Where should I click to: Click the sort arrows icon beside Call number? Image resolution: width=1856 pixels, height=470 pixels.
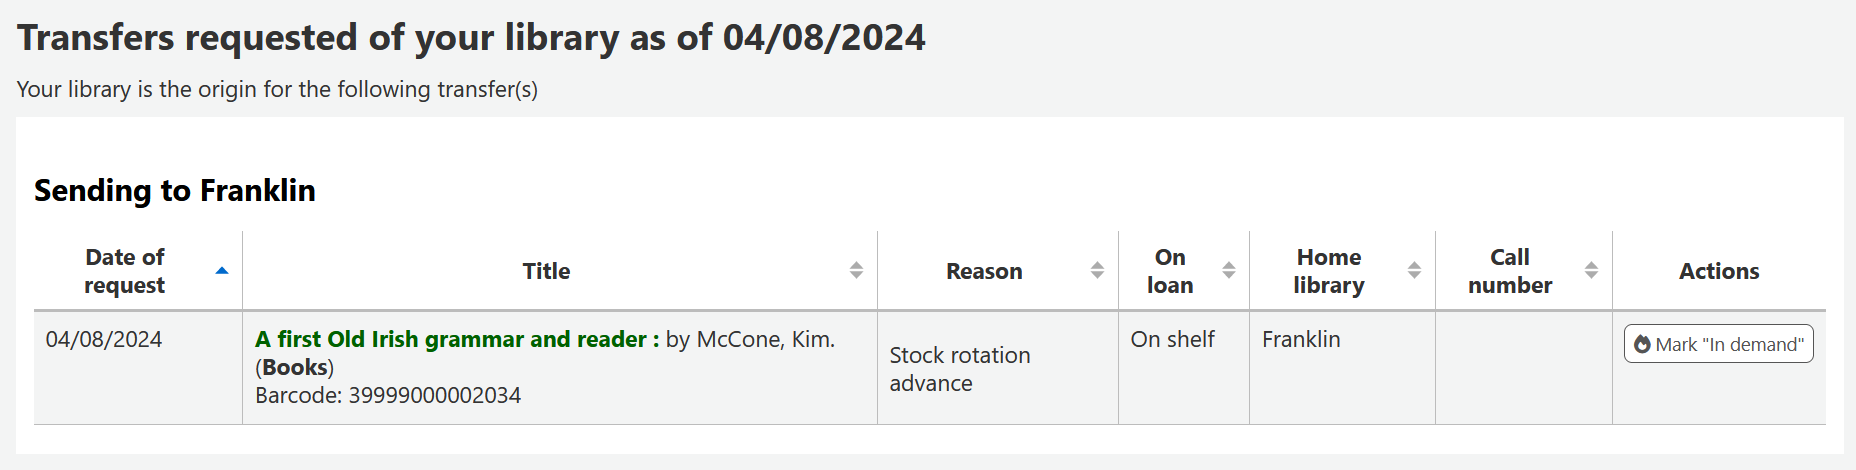[1591, 271]
